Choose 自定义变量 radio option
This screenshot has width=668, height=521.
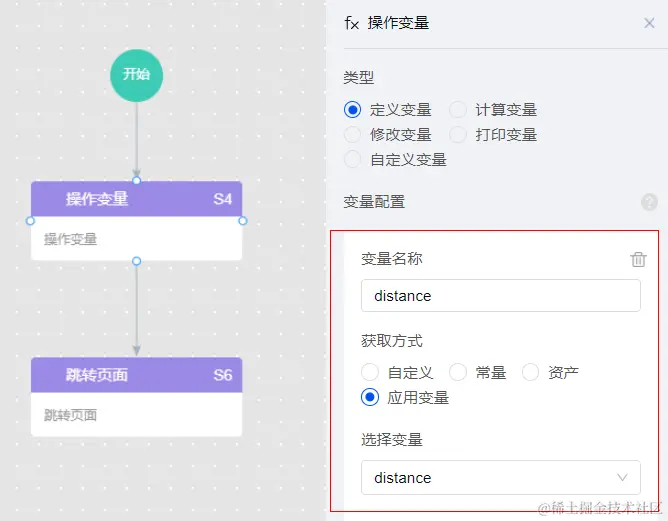[352, 160]
